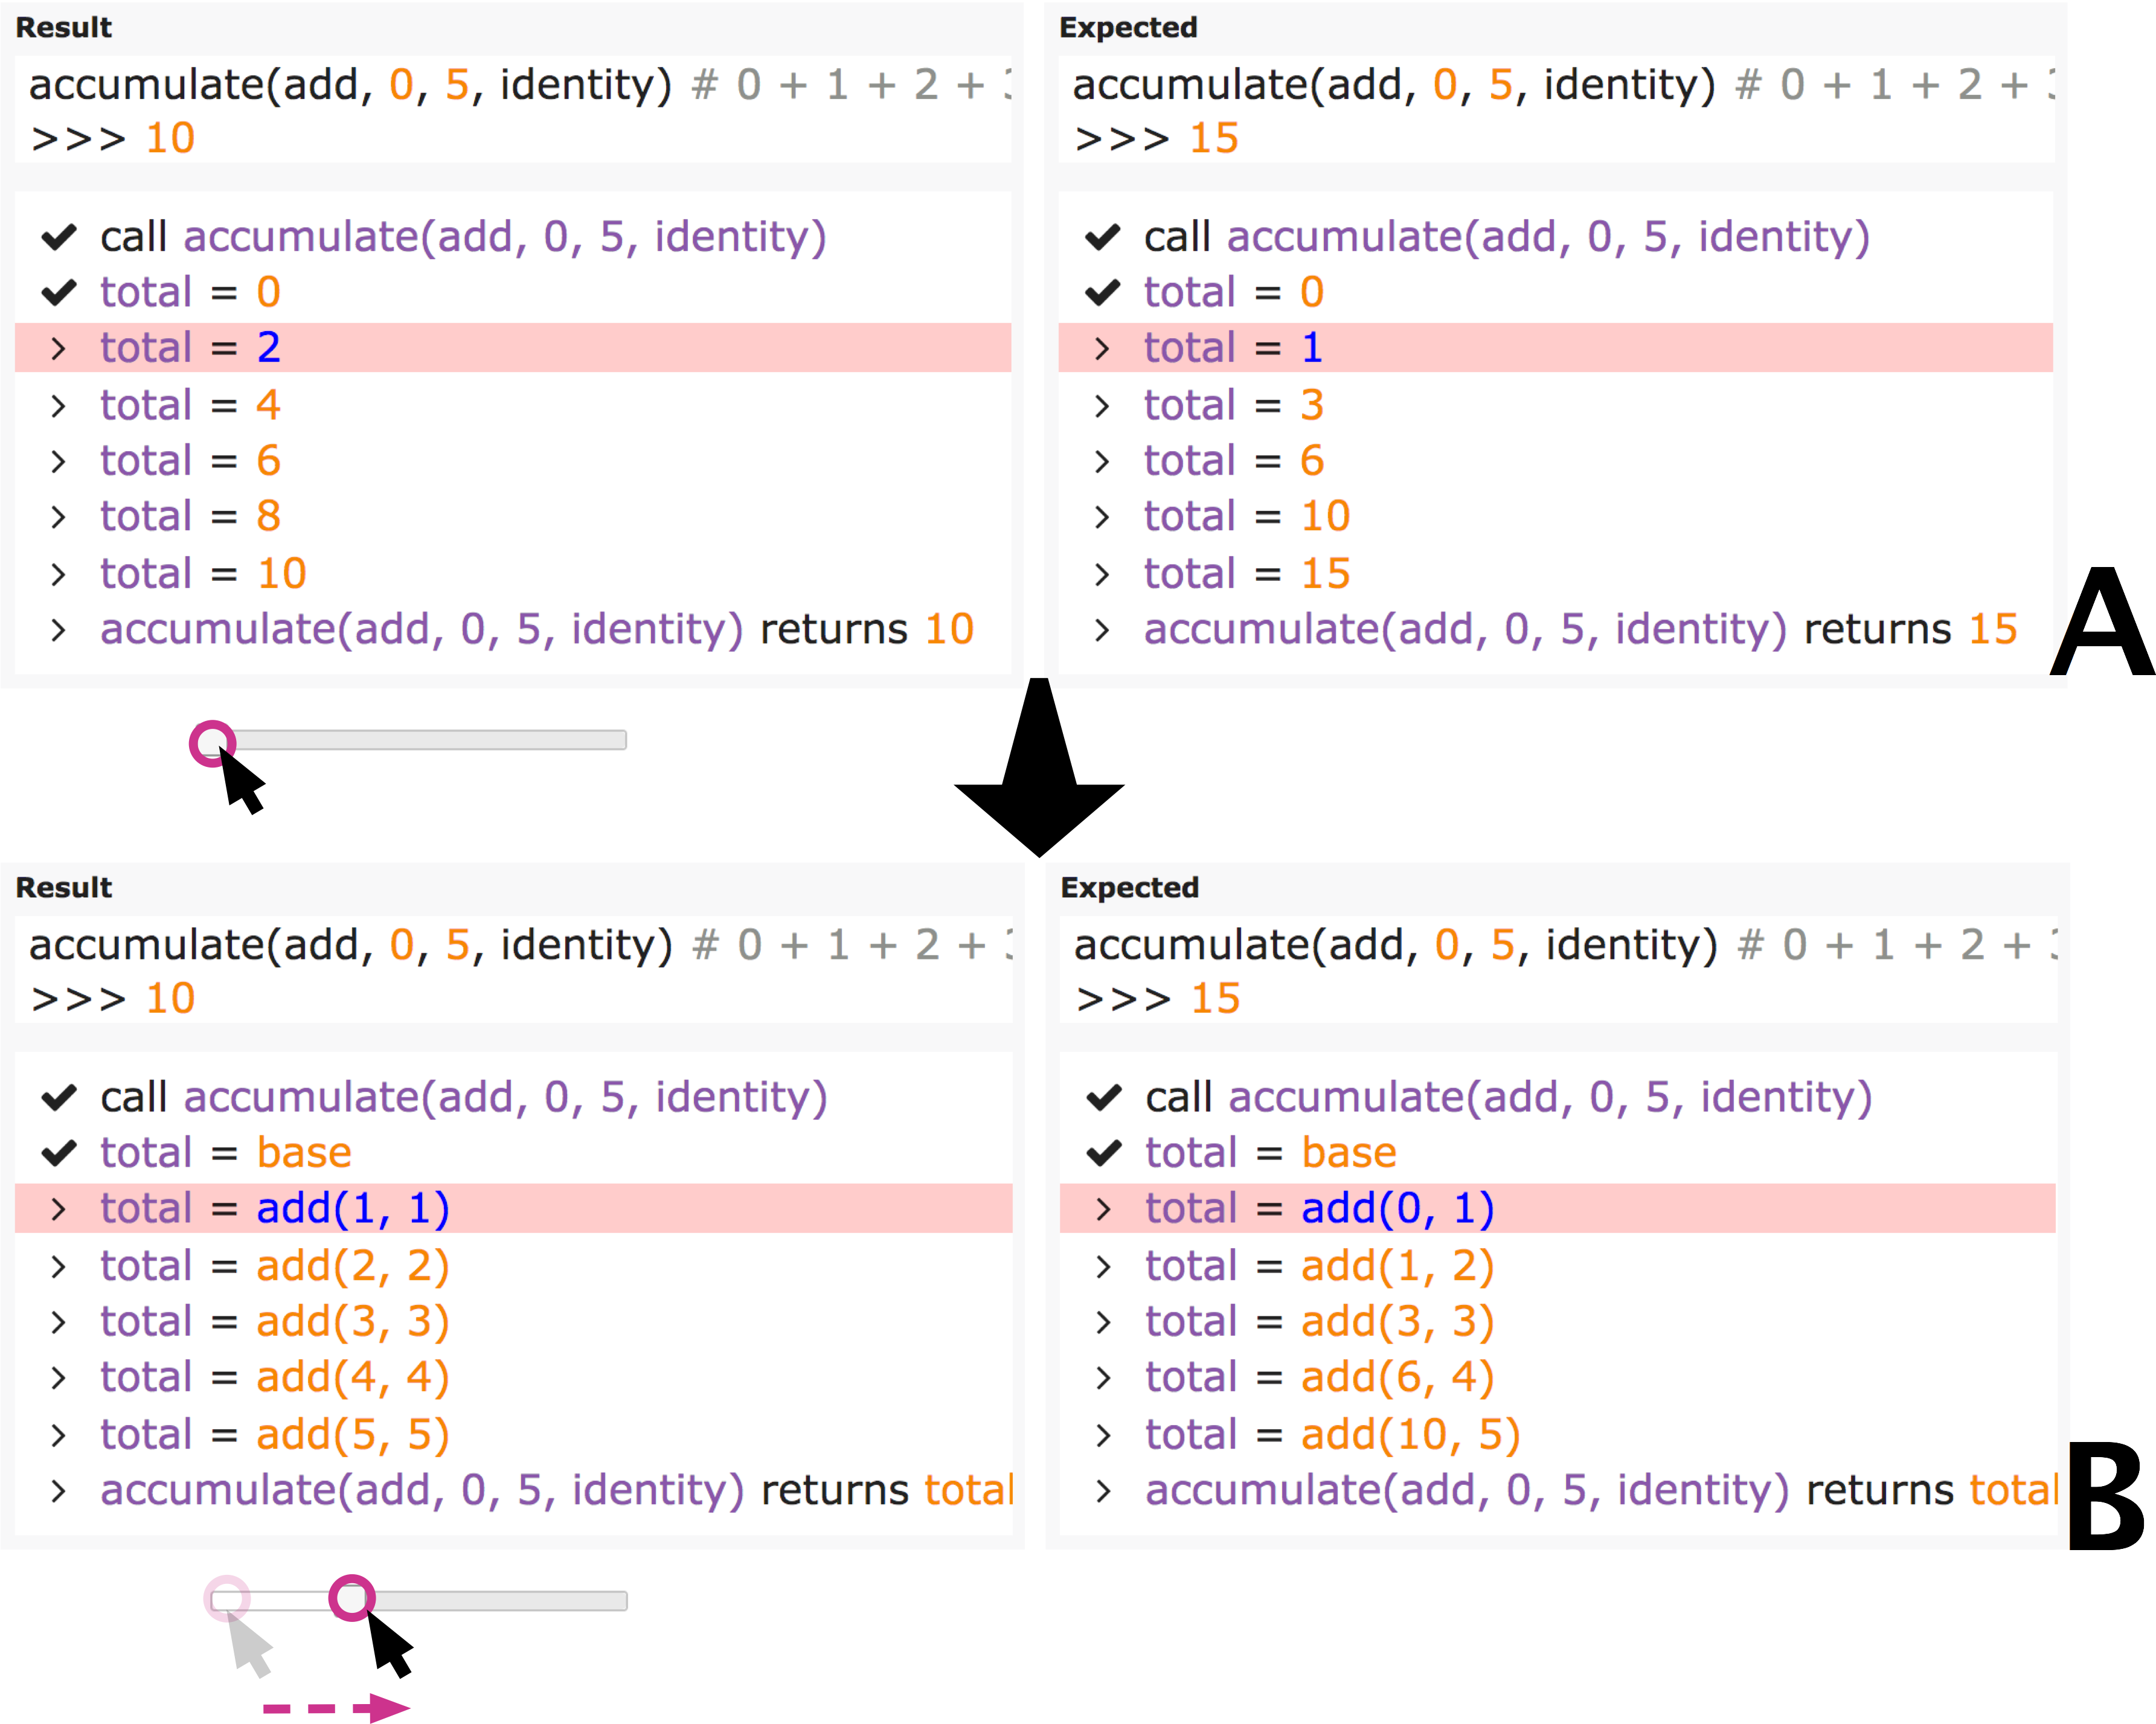The height and width of the screenshot is (1724, 2156).
Task: Expand the highlighted 'total = 2' row
Action: coord(58,348)
